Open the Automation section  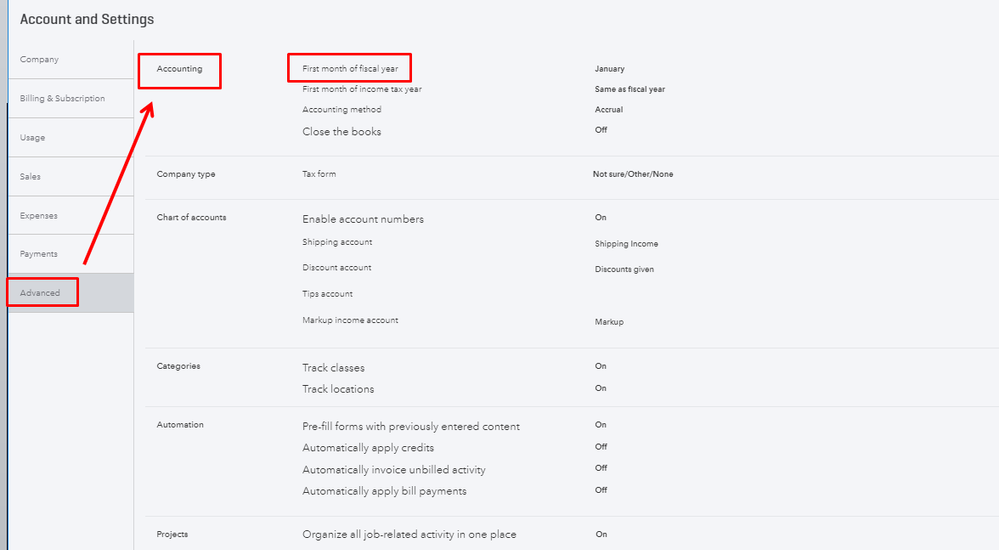tap(180, 425)
